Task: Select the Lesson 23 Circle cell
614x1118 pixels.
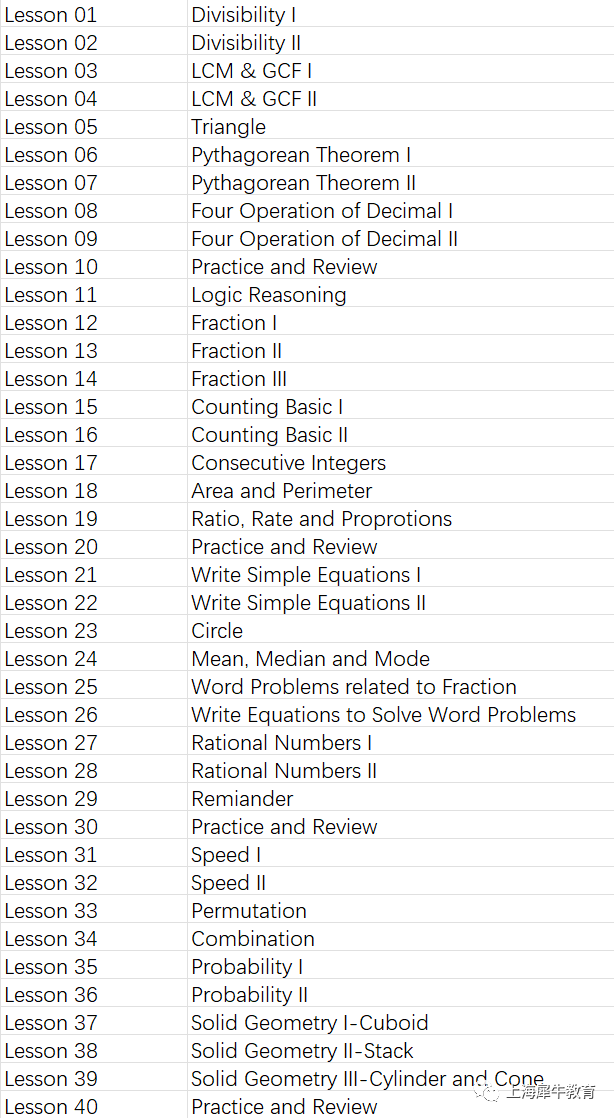Action: click(x=401, y=630)
